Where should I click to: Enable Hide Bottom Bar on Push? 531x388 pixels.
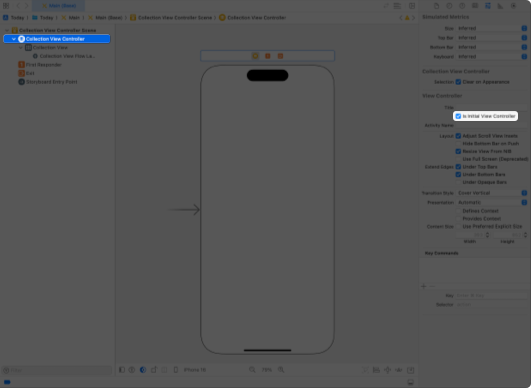458,144
